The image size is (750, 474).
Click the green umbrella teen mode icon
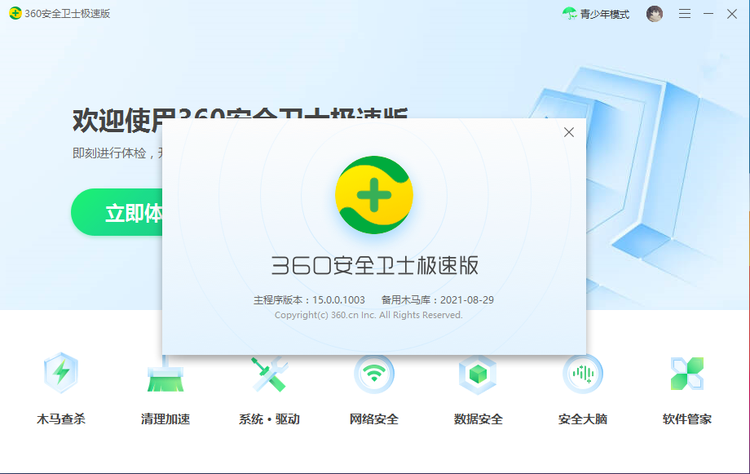click(569, 13)
